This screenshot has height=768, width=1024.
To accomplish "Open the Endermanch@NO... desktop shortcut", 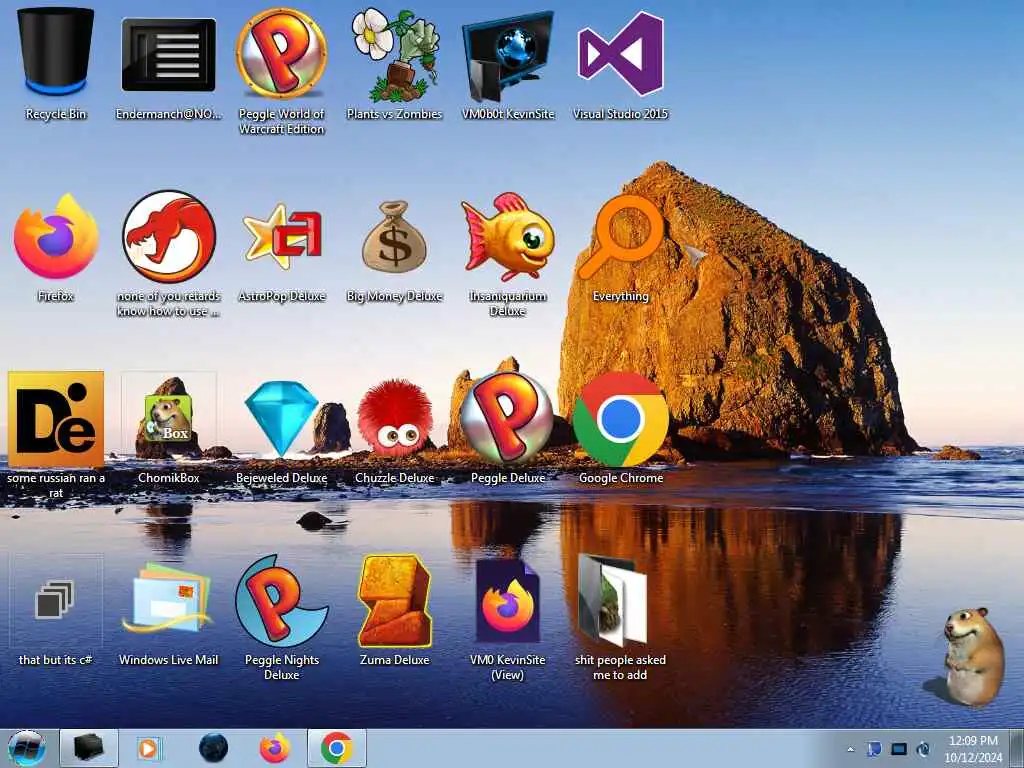I will [168, 64].
